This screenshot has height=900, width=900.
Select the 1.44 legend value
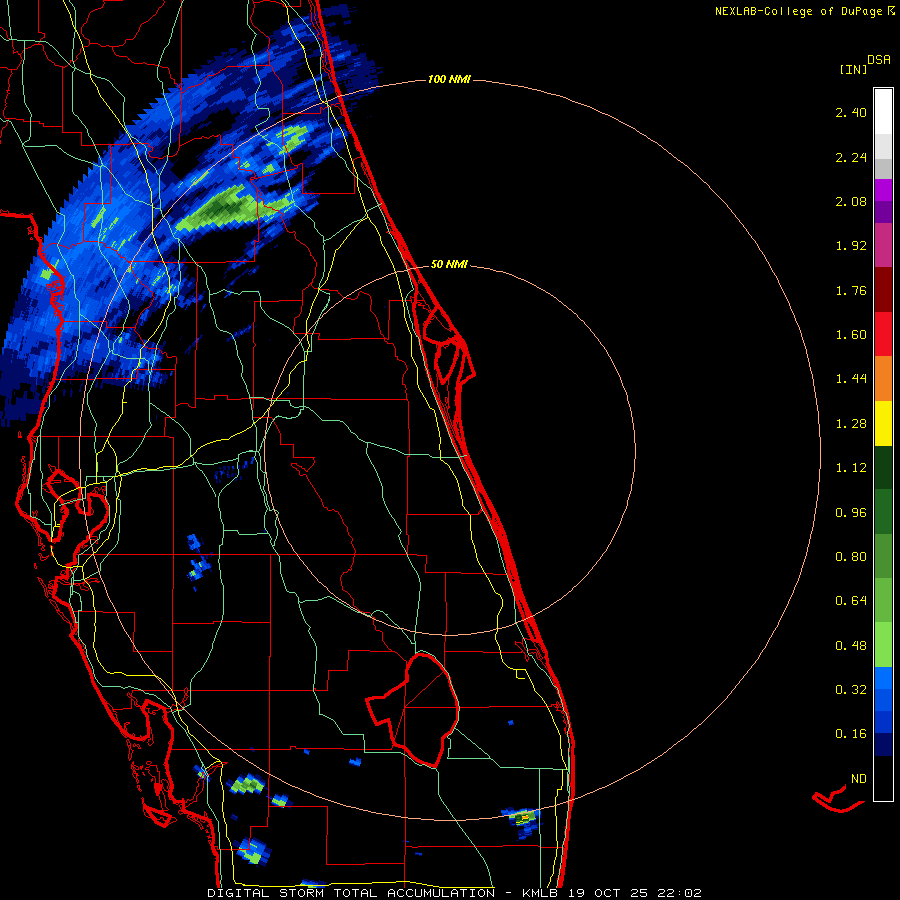(851, 379)
